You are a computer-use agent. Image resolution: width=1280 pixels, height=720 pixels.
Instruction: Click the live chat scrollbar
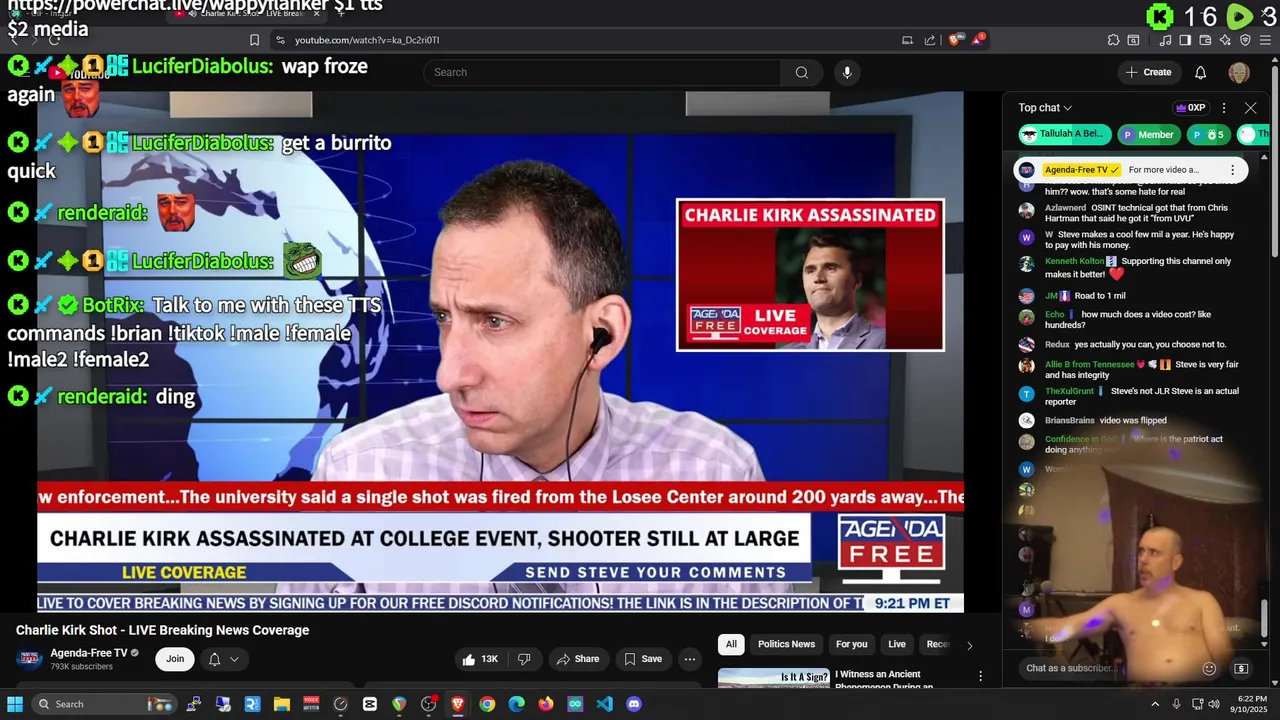coord(1264,618)
